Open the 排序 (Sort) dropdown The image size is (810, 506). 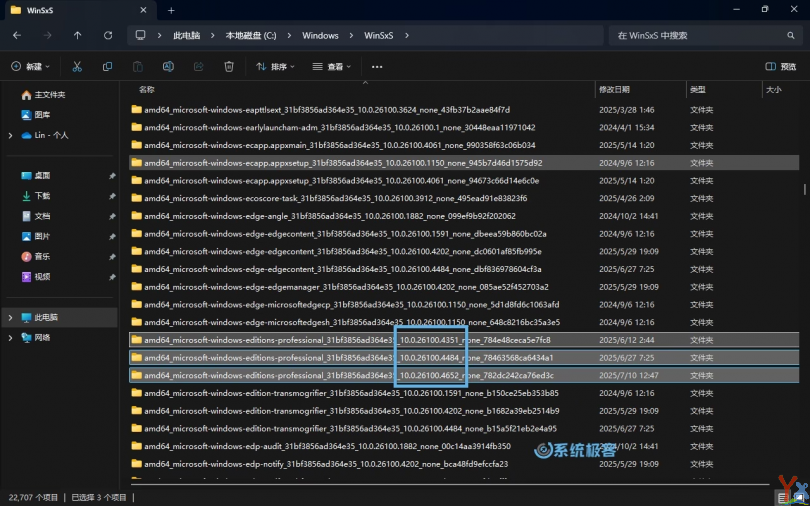pyautogui.click(x=276, y=67)
